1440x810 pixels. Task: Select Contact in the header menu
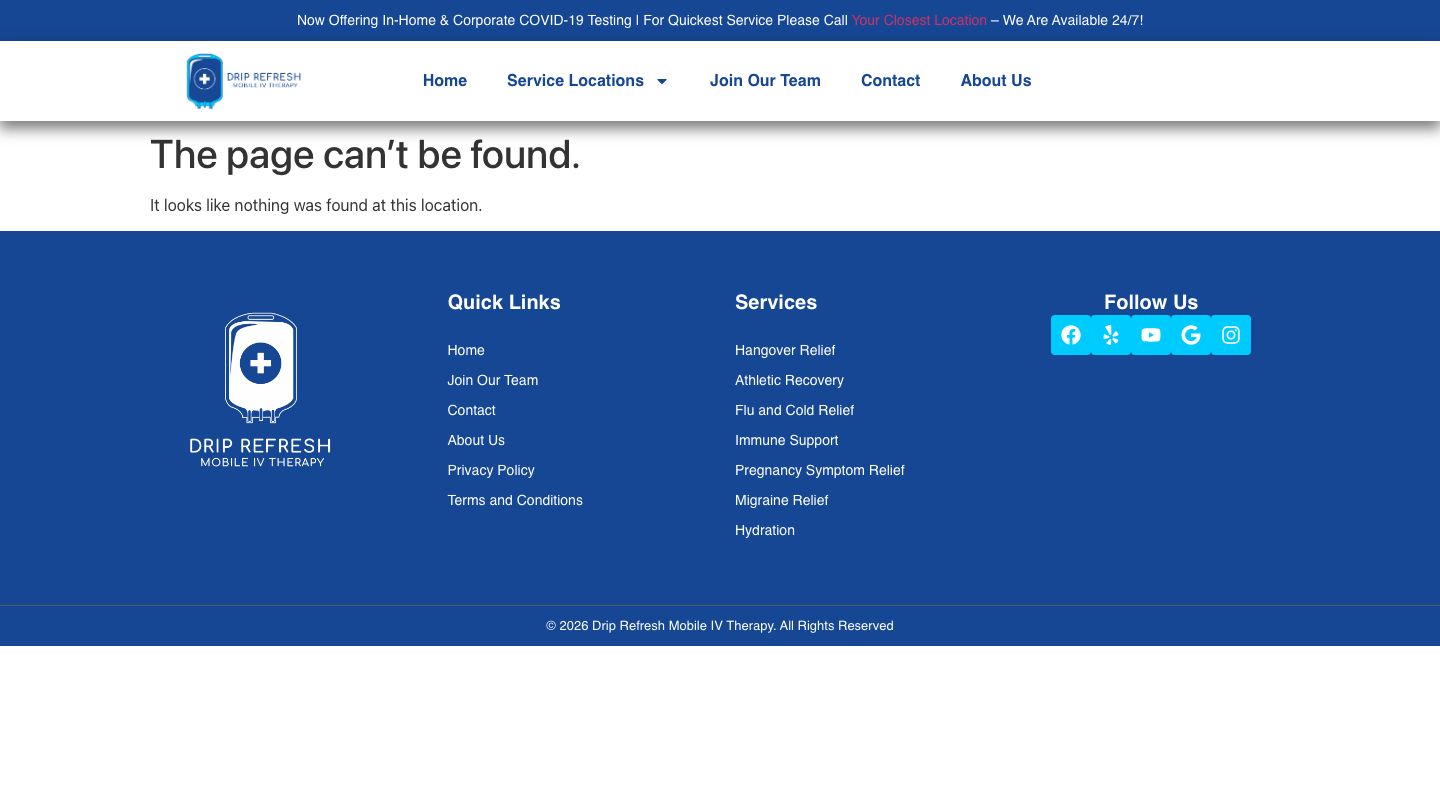point(890,81)
